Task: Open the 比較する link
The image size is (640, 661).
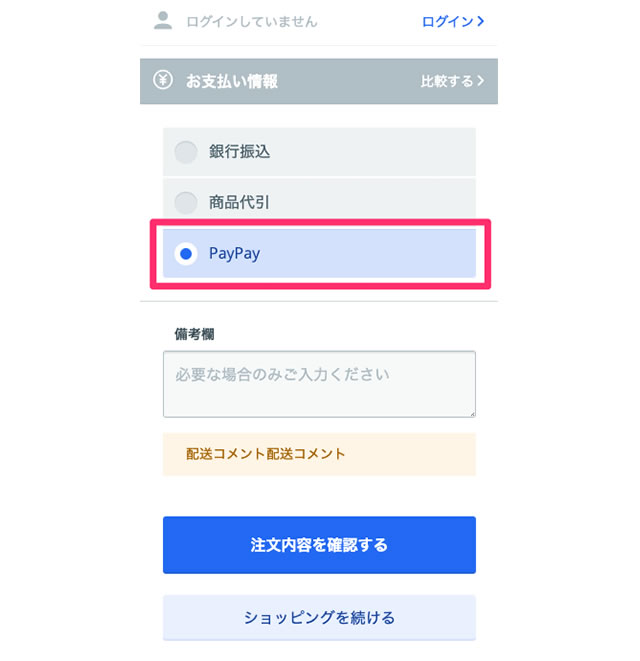Action: [447, 81]
